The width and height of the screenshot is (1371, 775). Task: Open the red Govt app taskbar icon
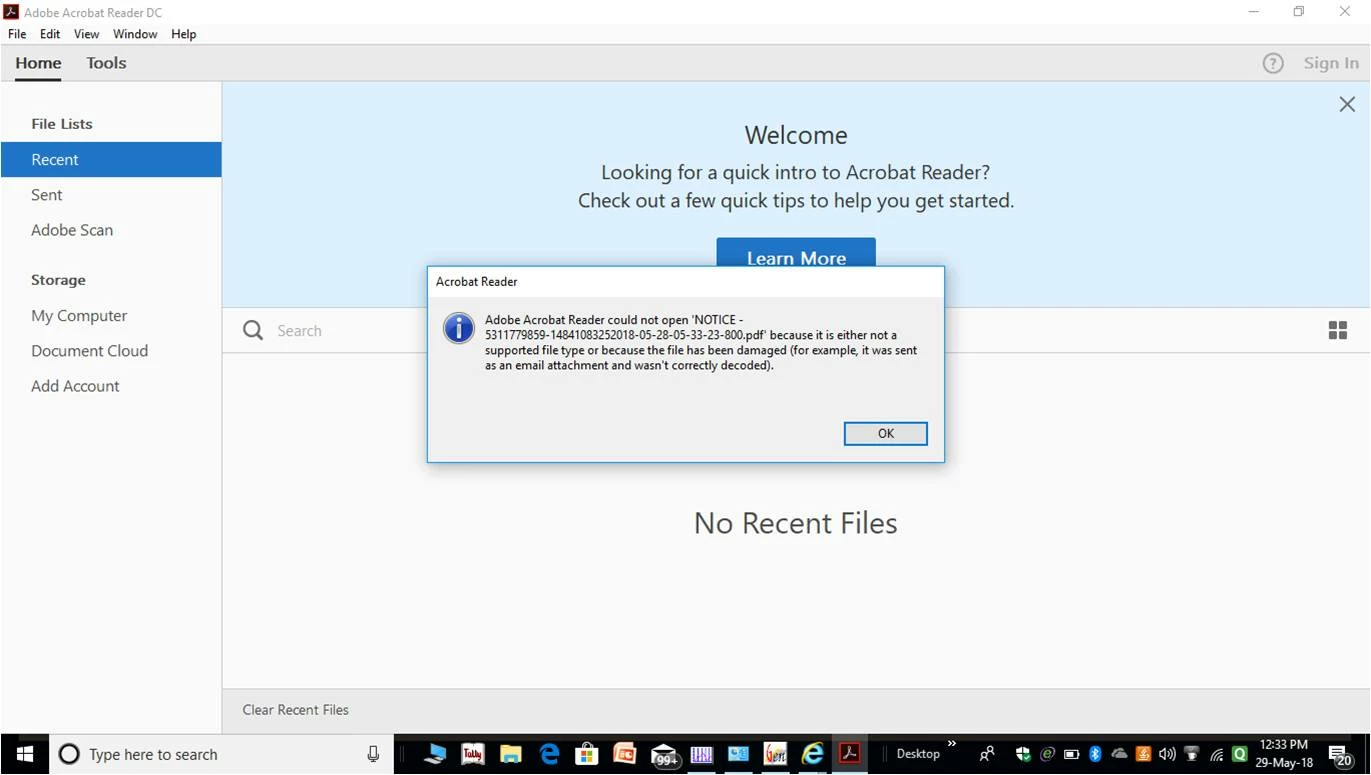point(775,754)
